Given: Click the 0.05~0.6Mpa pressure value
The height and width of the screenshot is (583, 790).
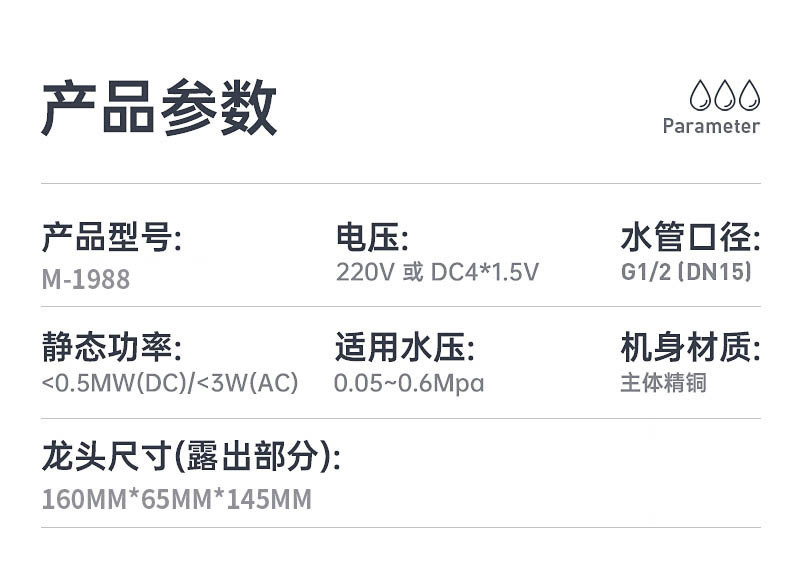Looking at the screenshot, I should 409,383.
